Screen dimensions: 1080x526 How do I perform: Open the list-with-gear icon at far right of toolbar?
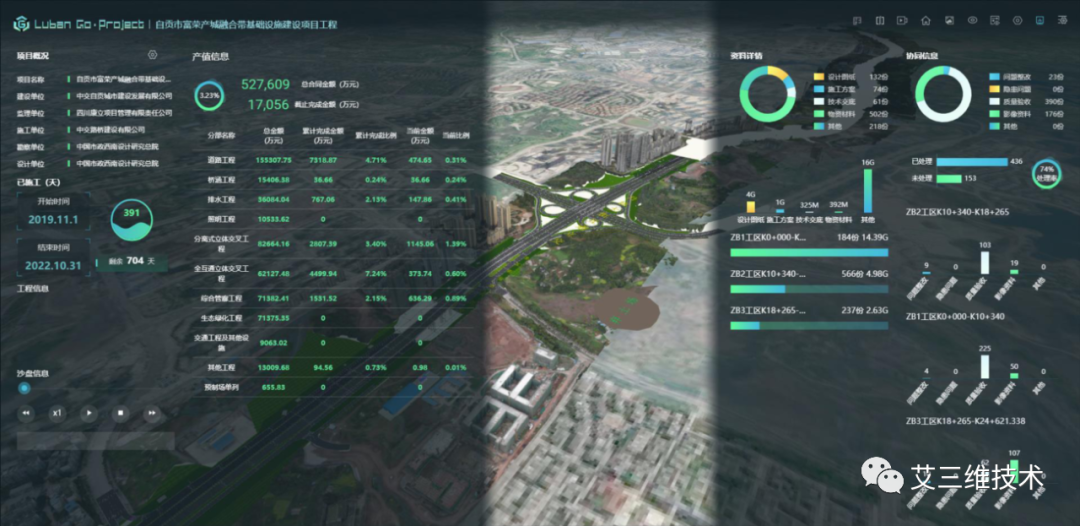[1062, 20]
